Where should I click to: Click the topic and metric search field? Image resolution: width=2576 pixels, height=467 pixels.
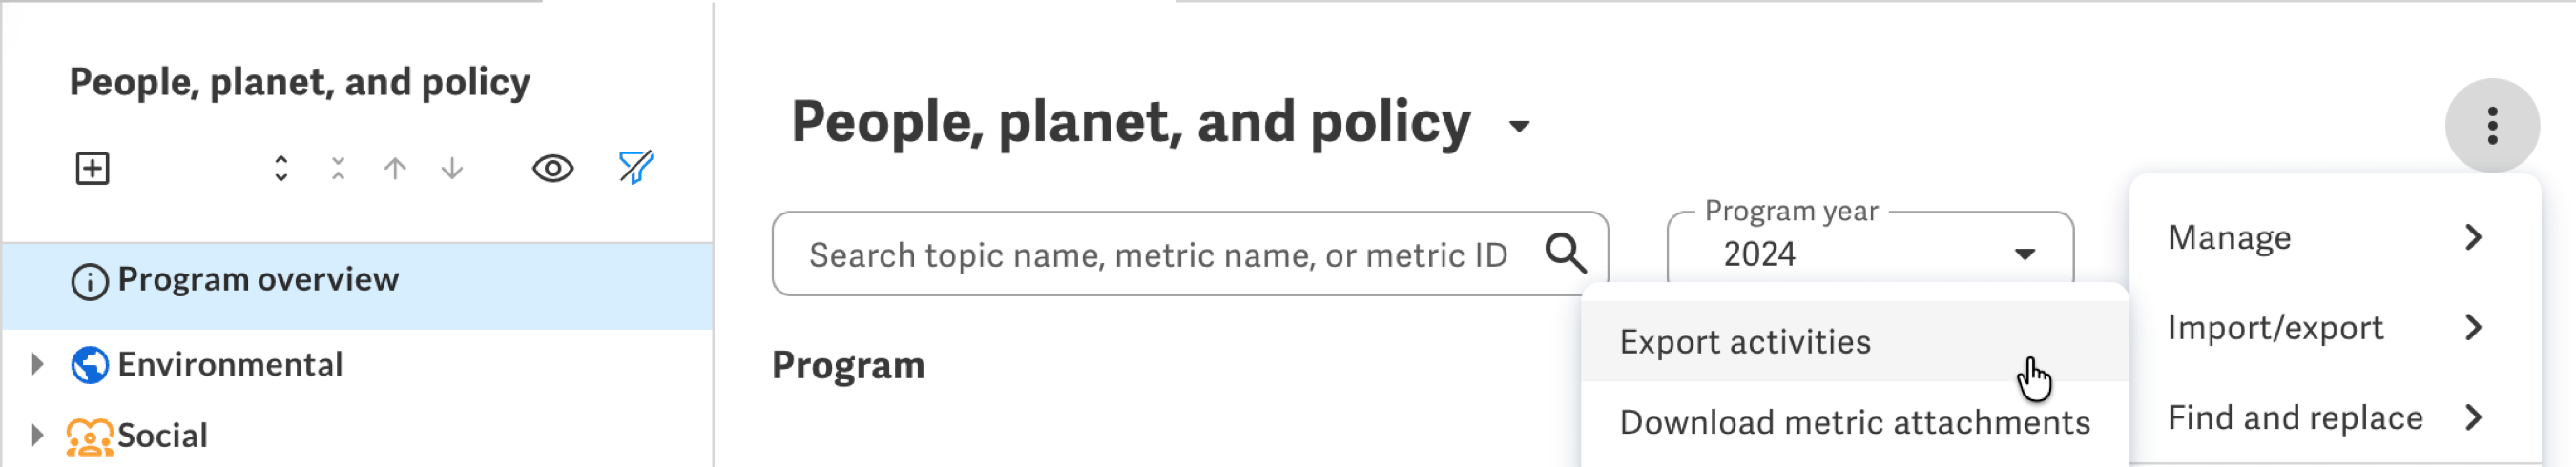(1190, 254)
